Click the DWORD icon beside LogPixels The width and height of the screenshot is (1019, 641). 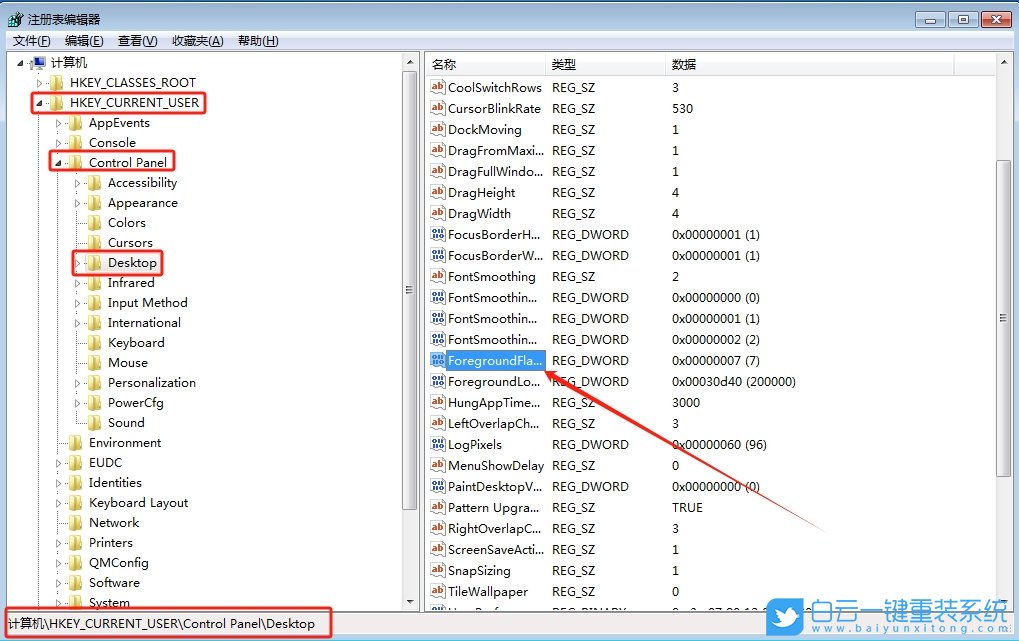437,444
